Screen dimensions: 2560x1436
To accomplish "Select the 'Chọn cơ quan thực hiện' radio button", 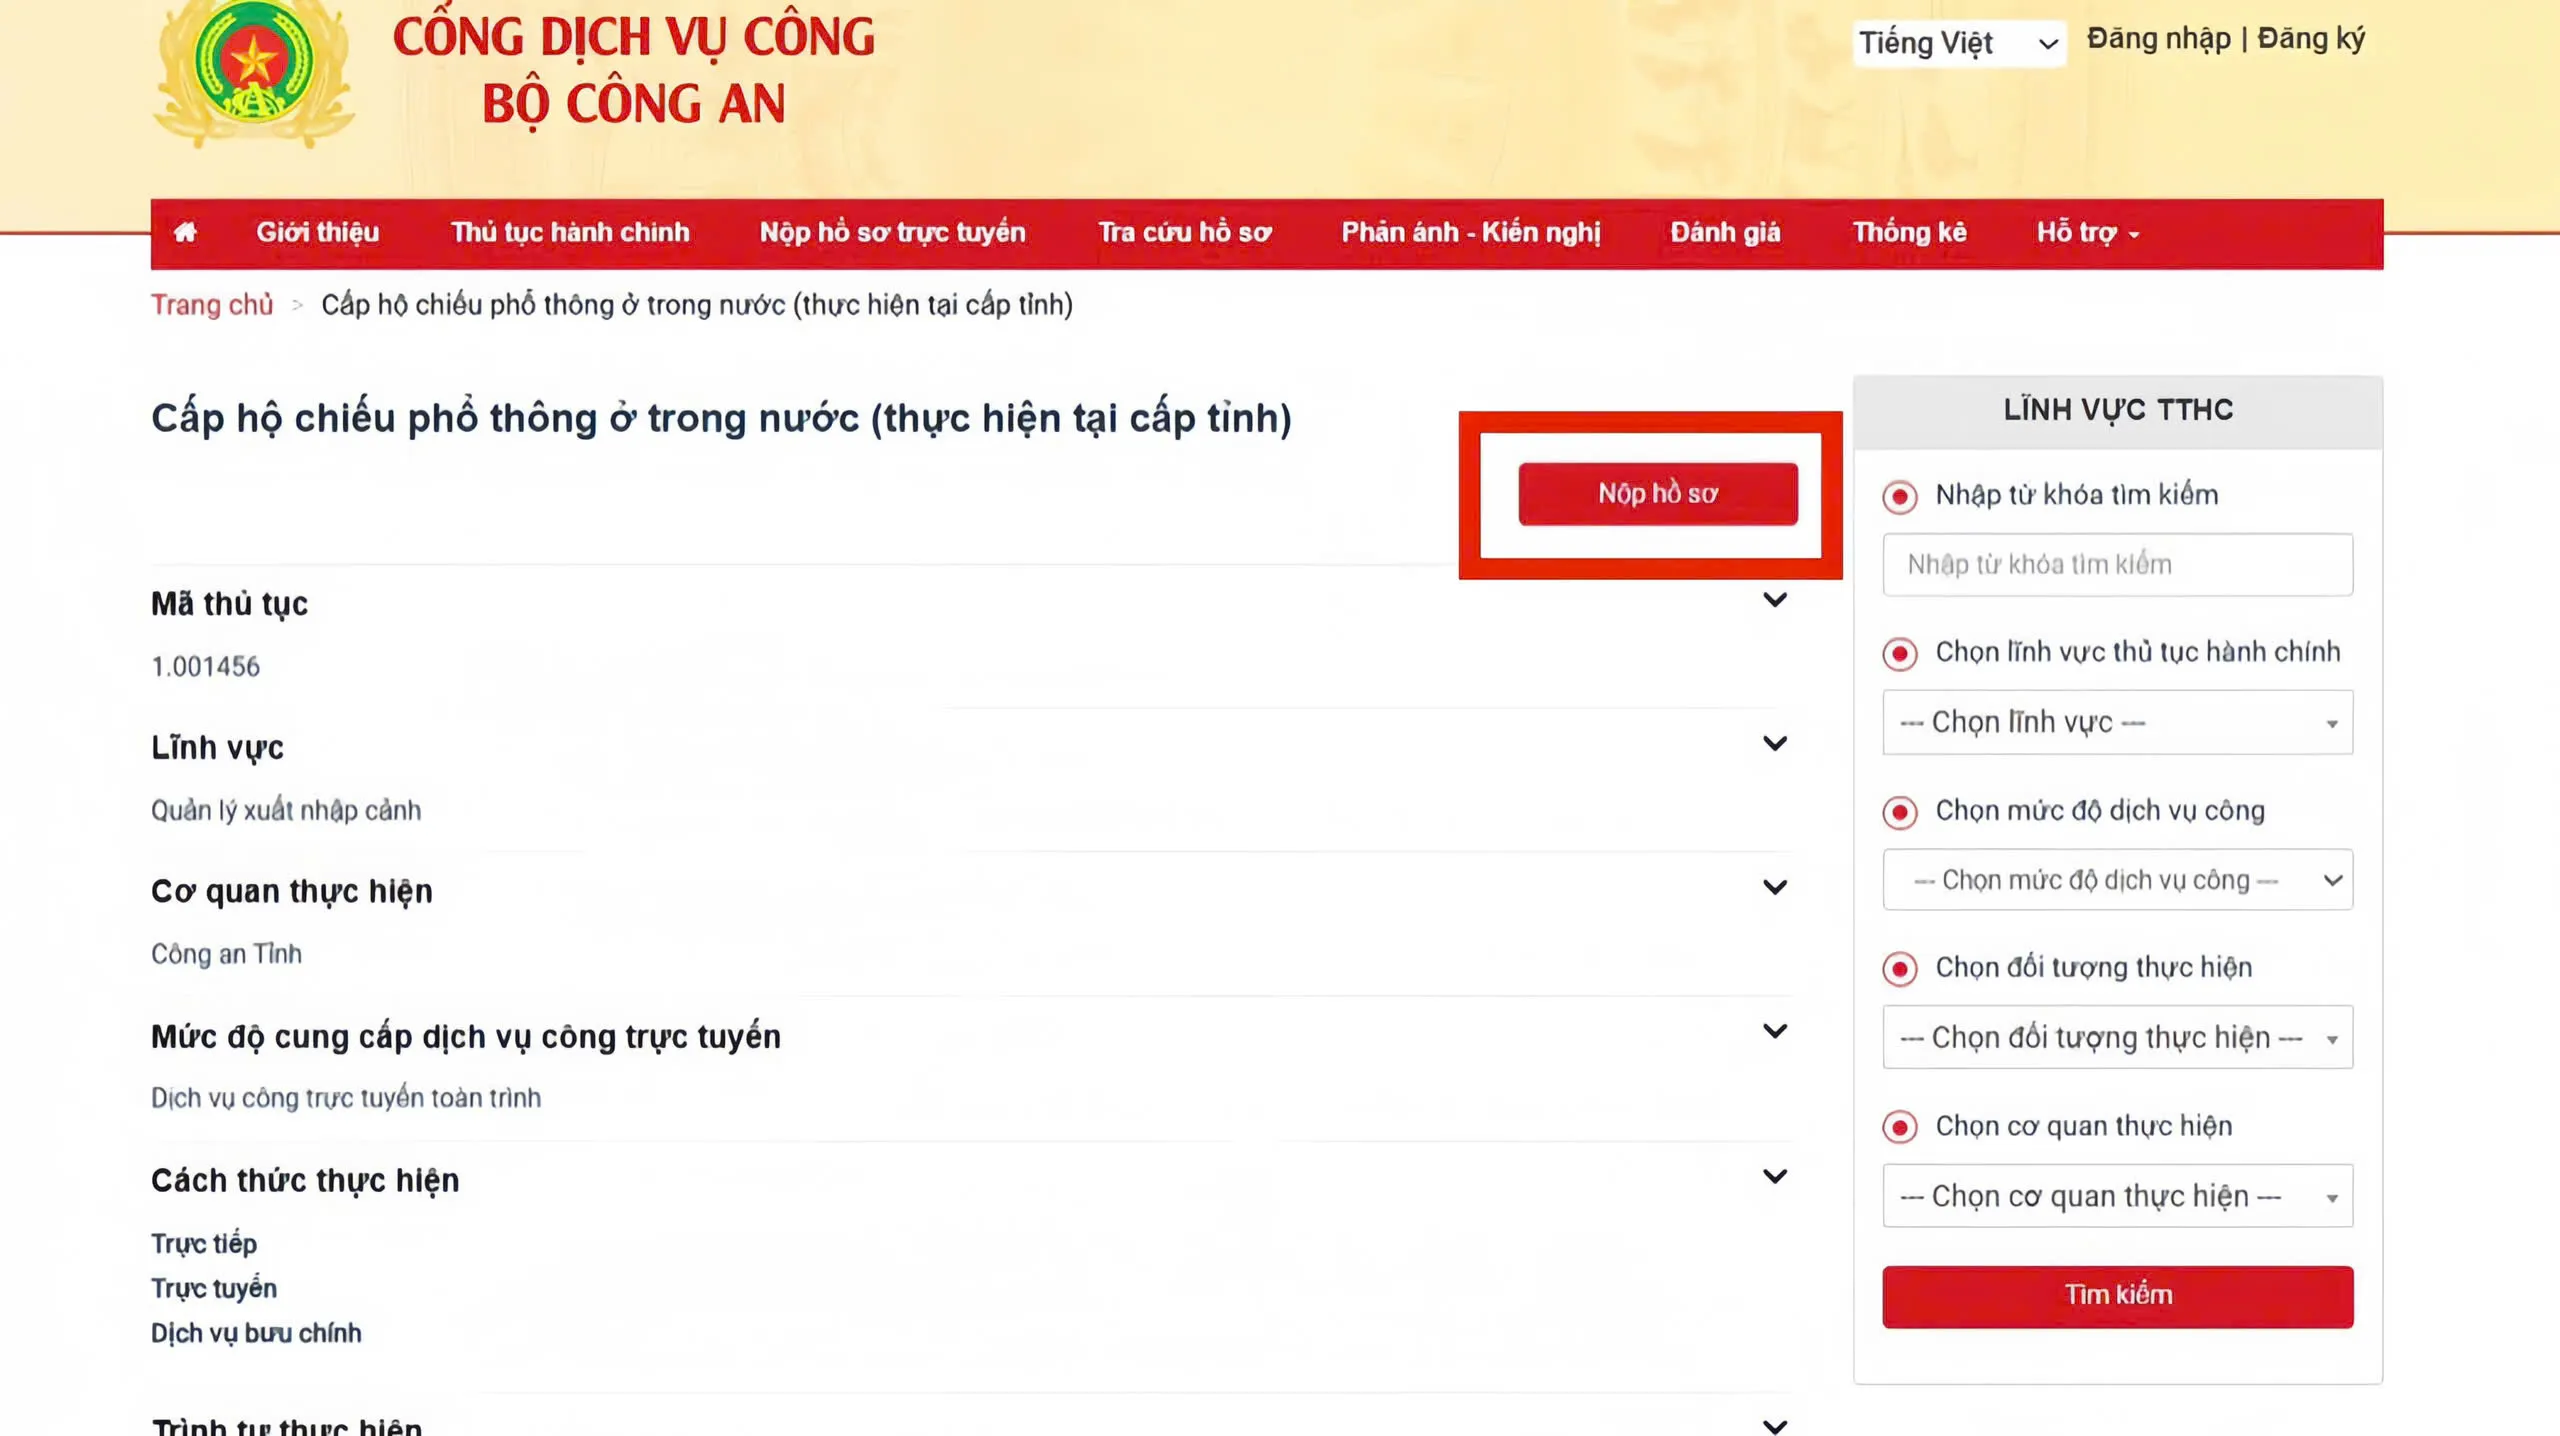I will [x=1899, y=1127].
